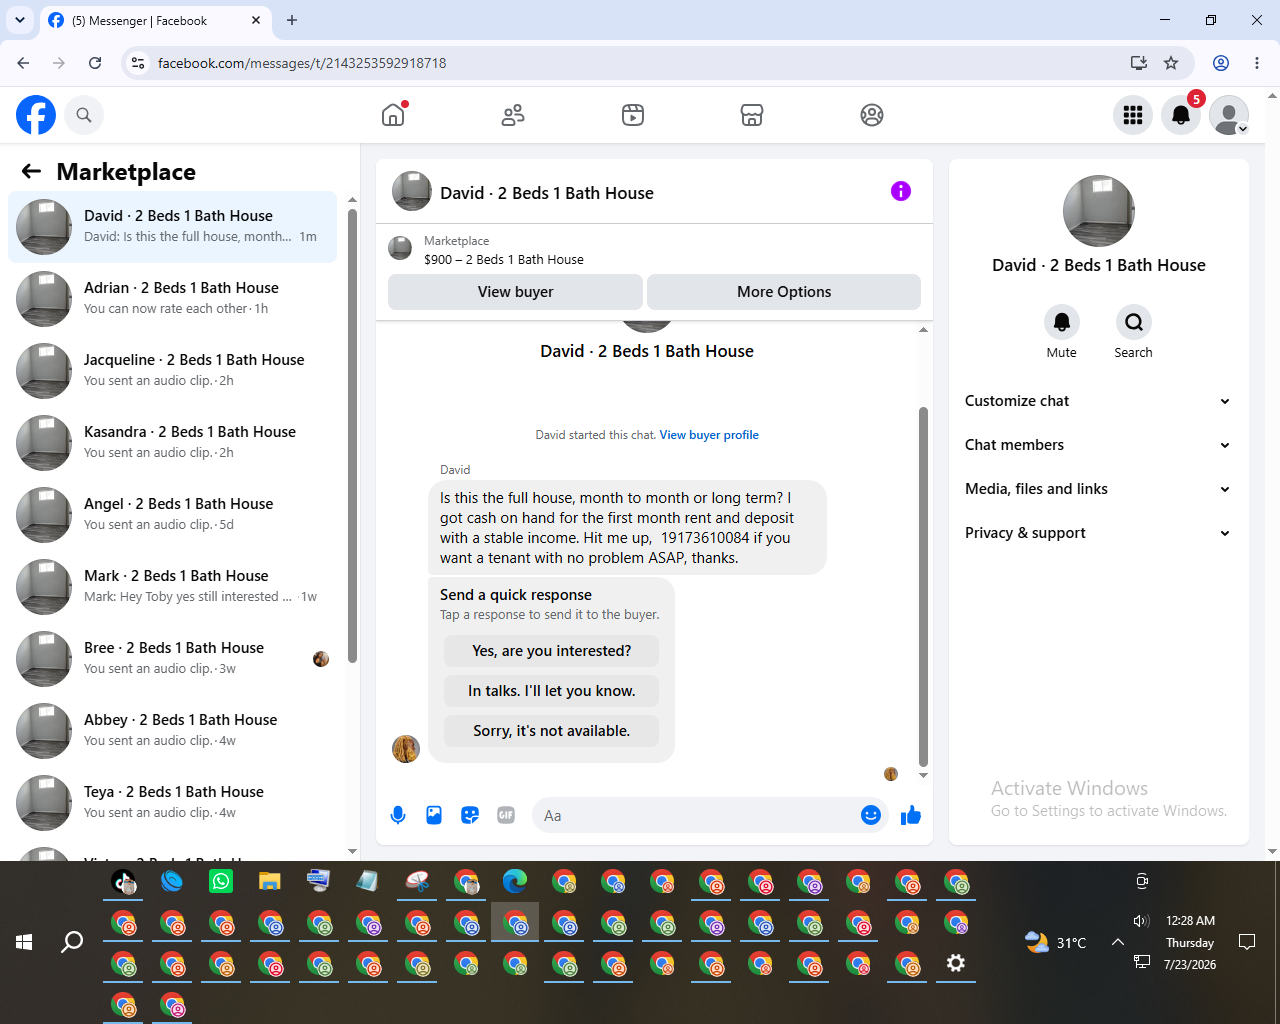Open the purple conversation information icon
Viewport: 1280px width, 1024px height.
pos(901,191)
